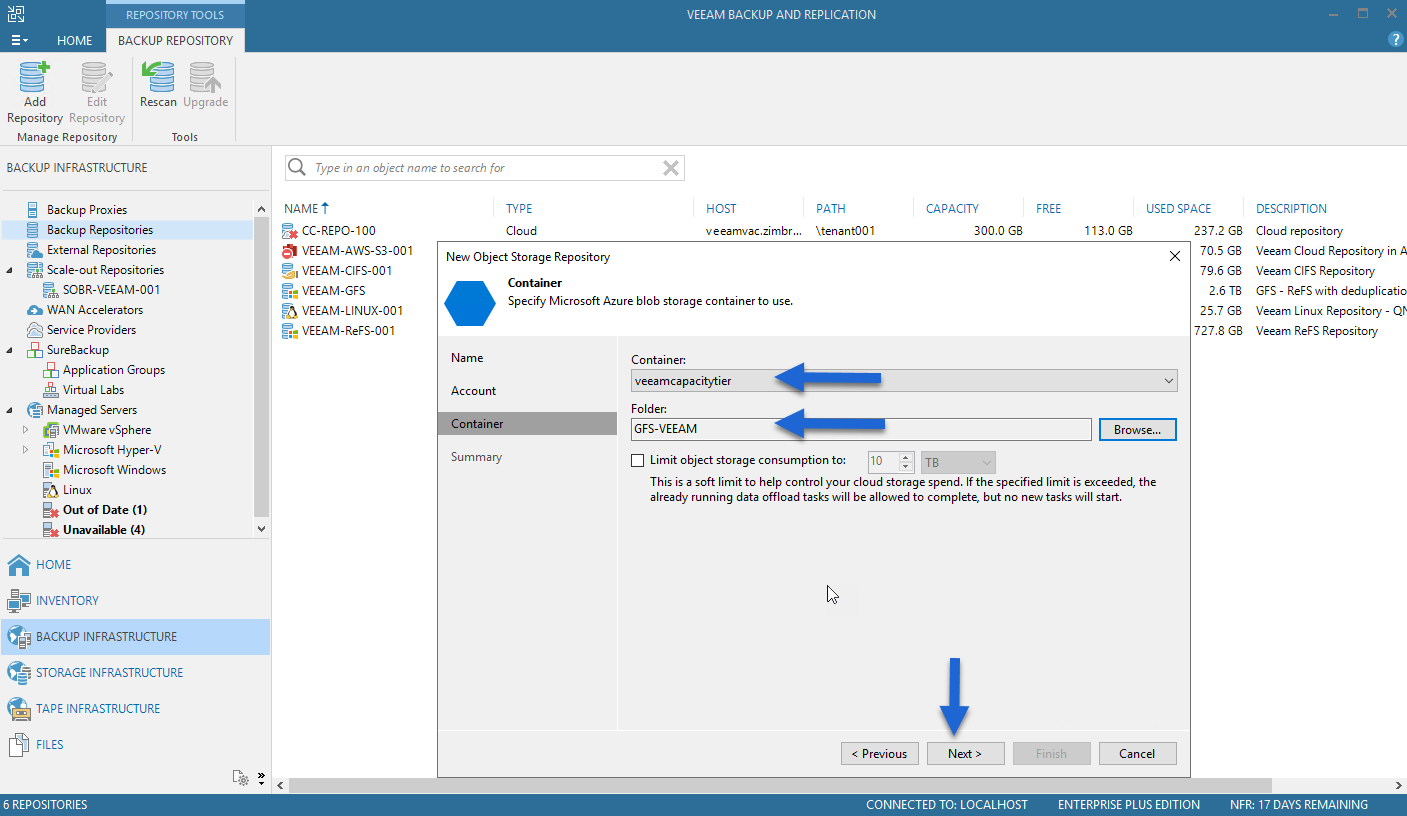This screenshot has height=816, width=1407.
Task: Select Service Providers in the tree
Action: click(91, 330)
